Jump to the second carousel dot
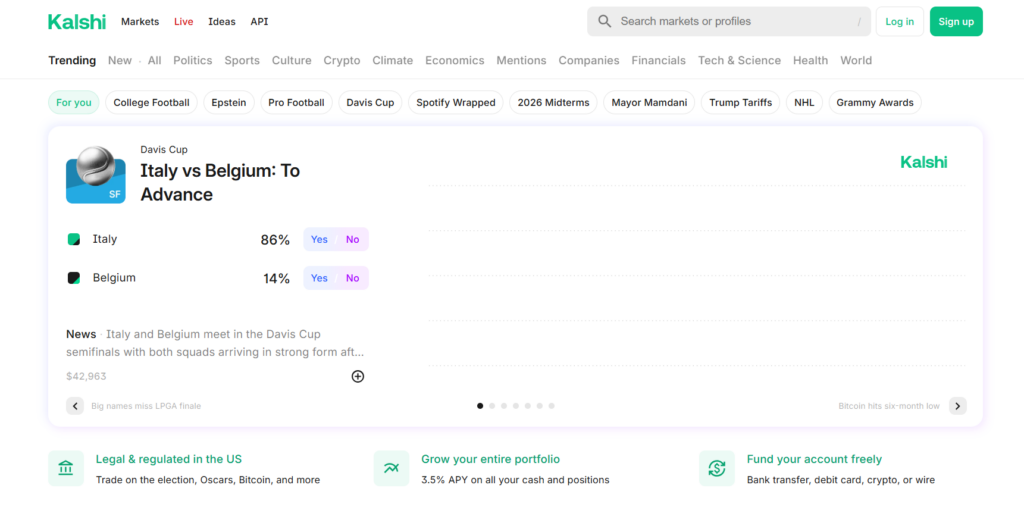 pyautogui.click(x=492, y=406)
